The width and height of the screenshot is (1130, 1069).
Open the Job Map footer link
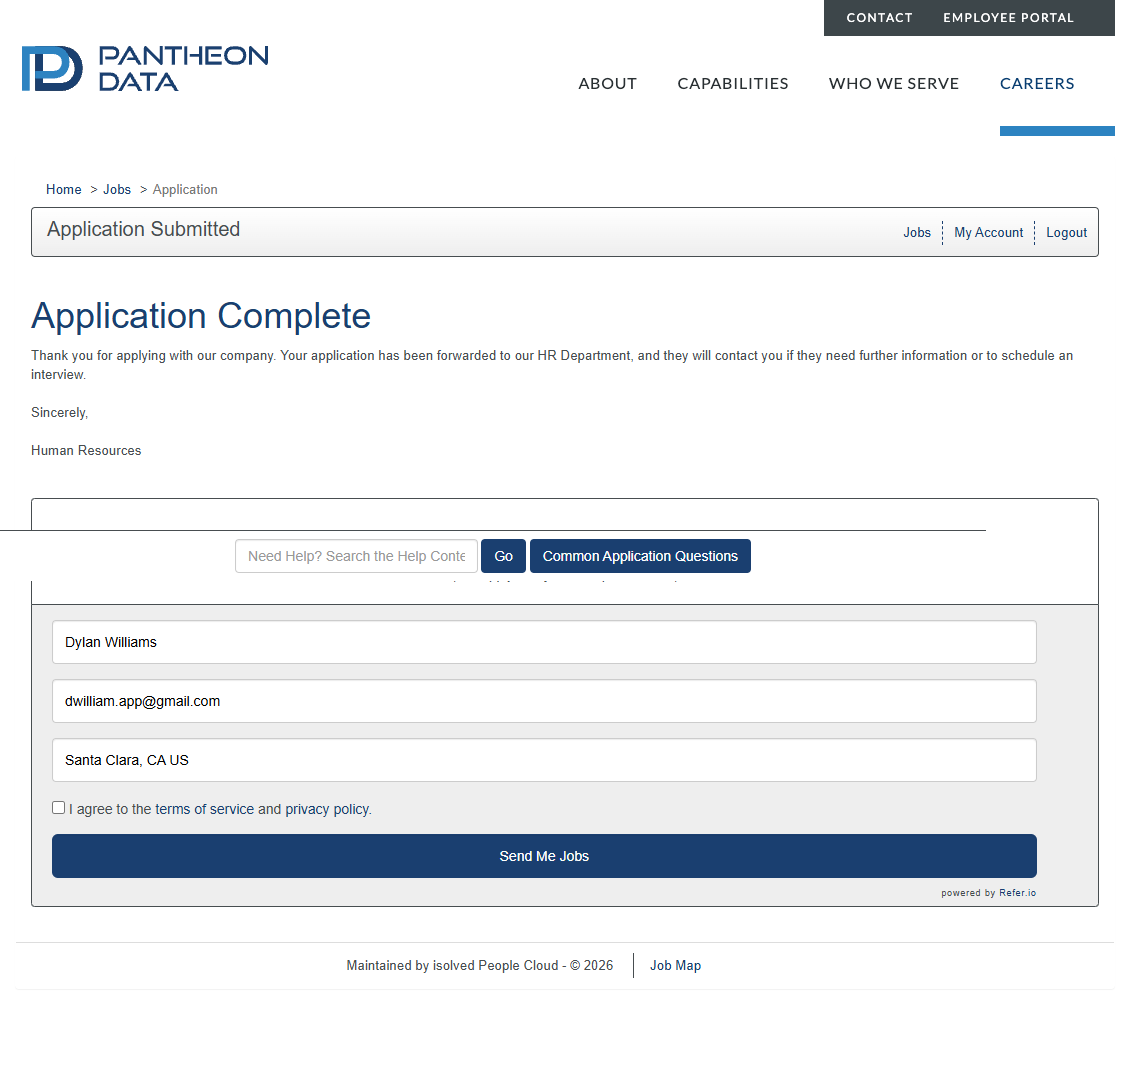[675, 966]
